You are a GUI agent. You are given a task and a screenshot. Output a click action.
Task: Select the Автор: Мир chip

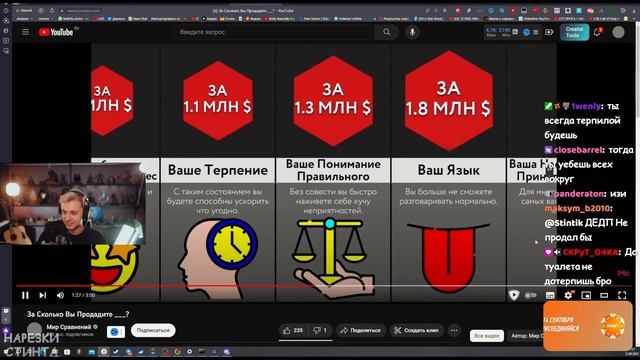[x=525, y=336]
